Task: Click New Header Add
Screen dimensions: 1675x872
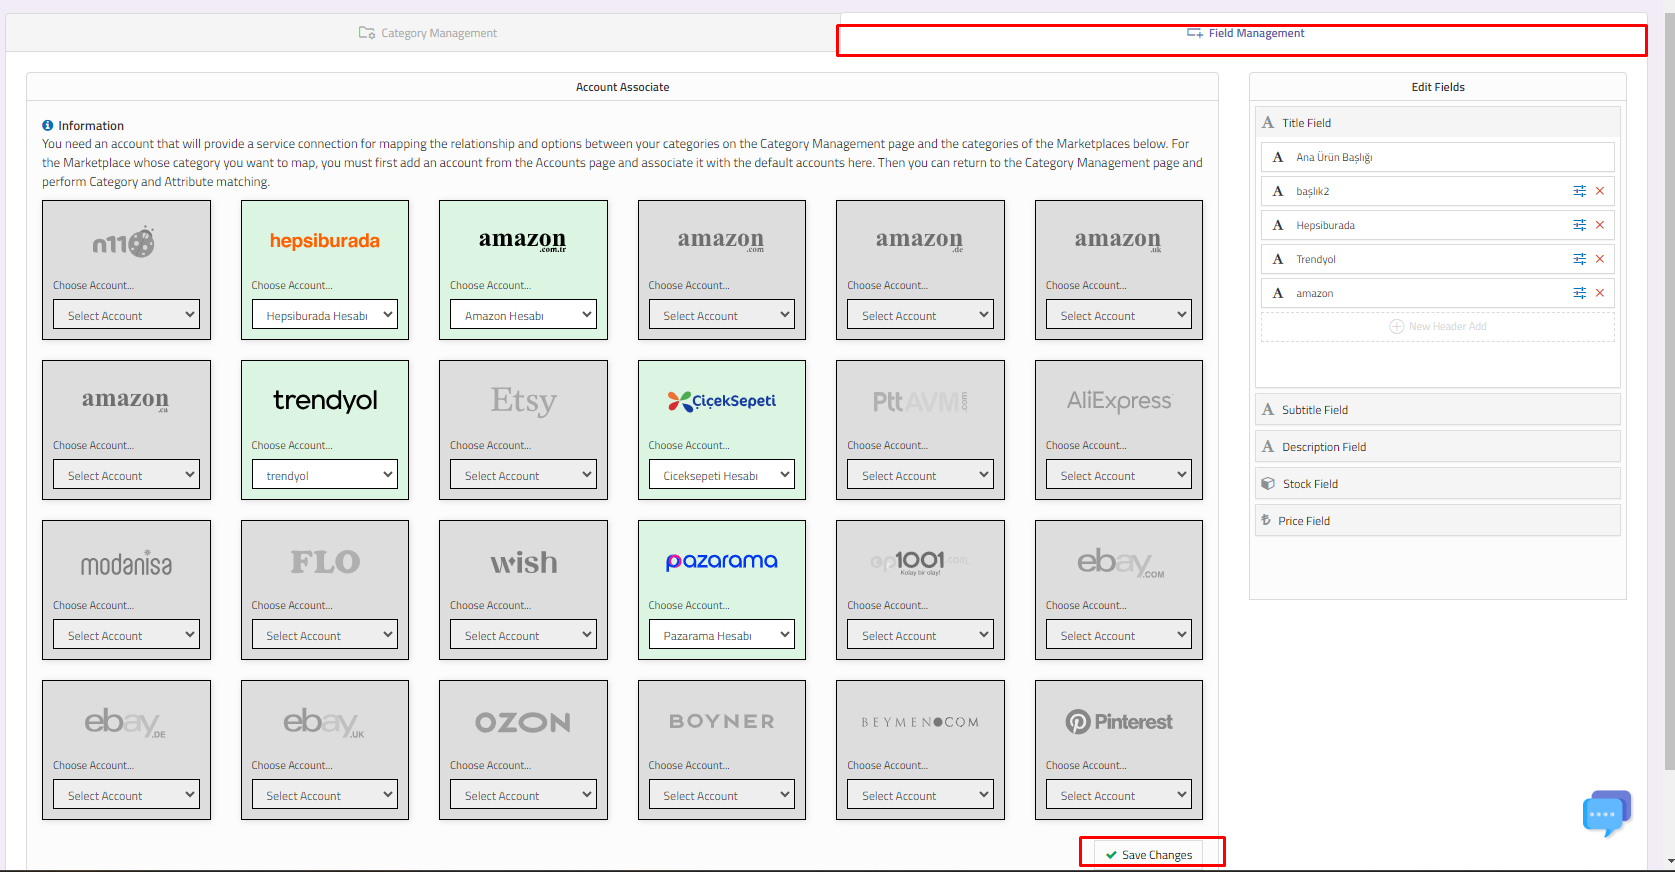Action: (x=1437, y=327)
